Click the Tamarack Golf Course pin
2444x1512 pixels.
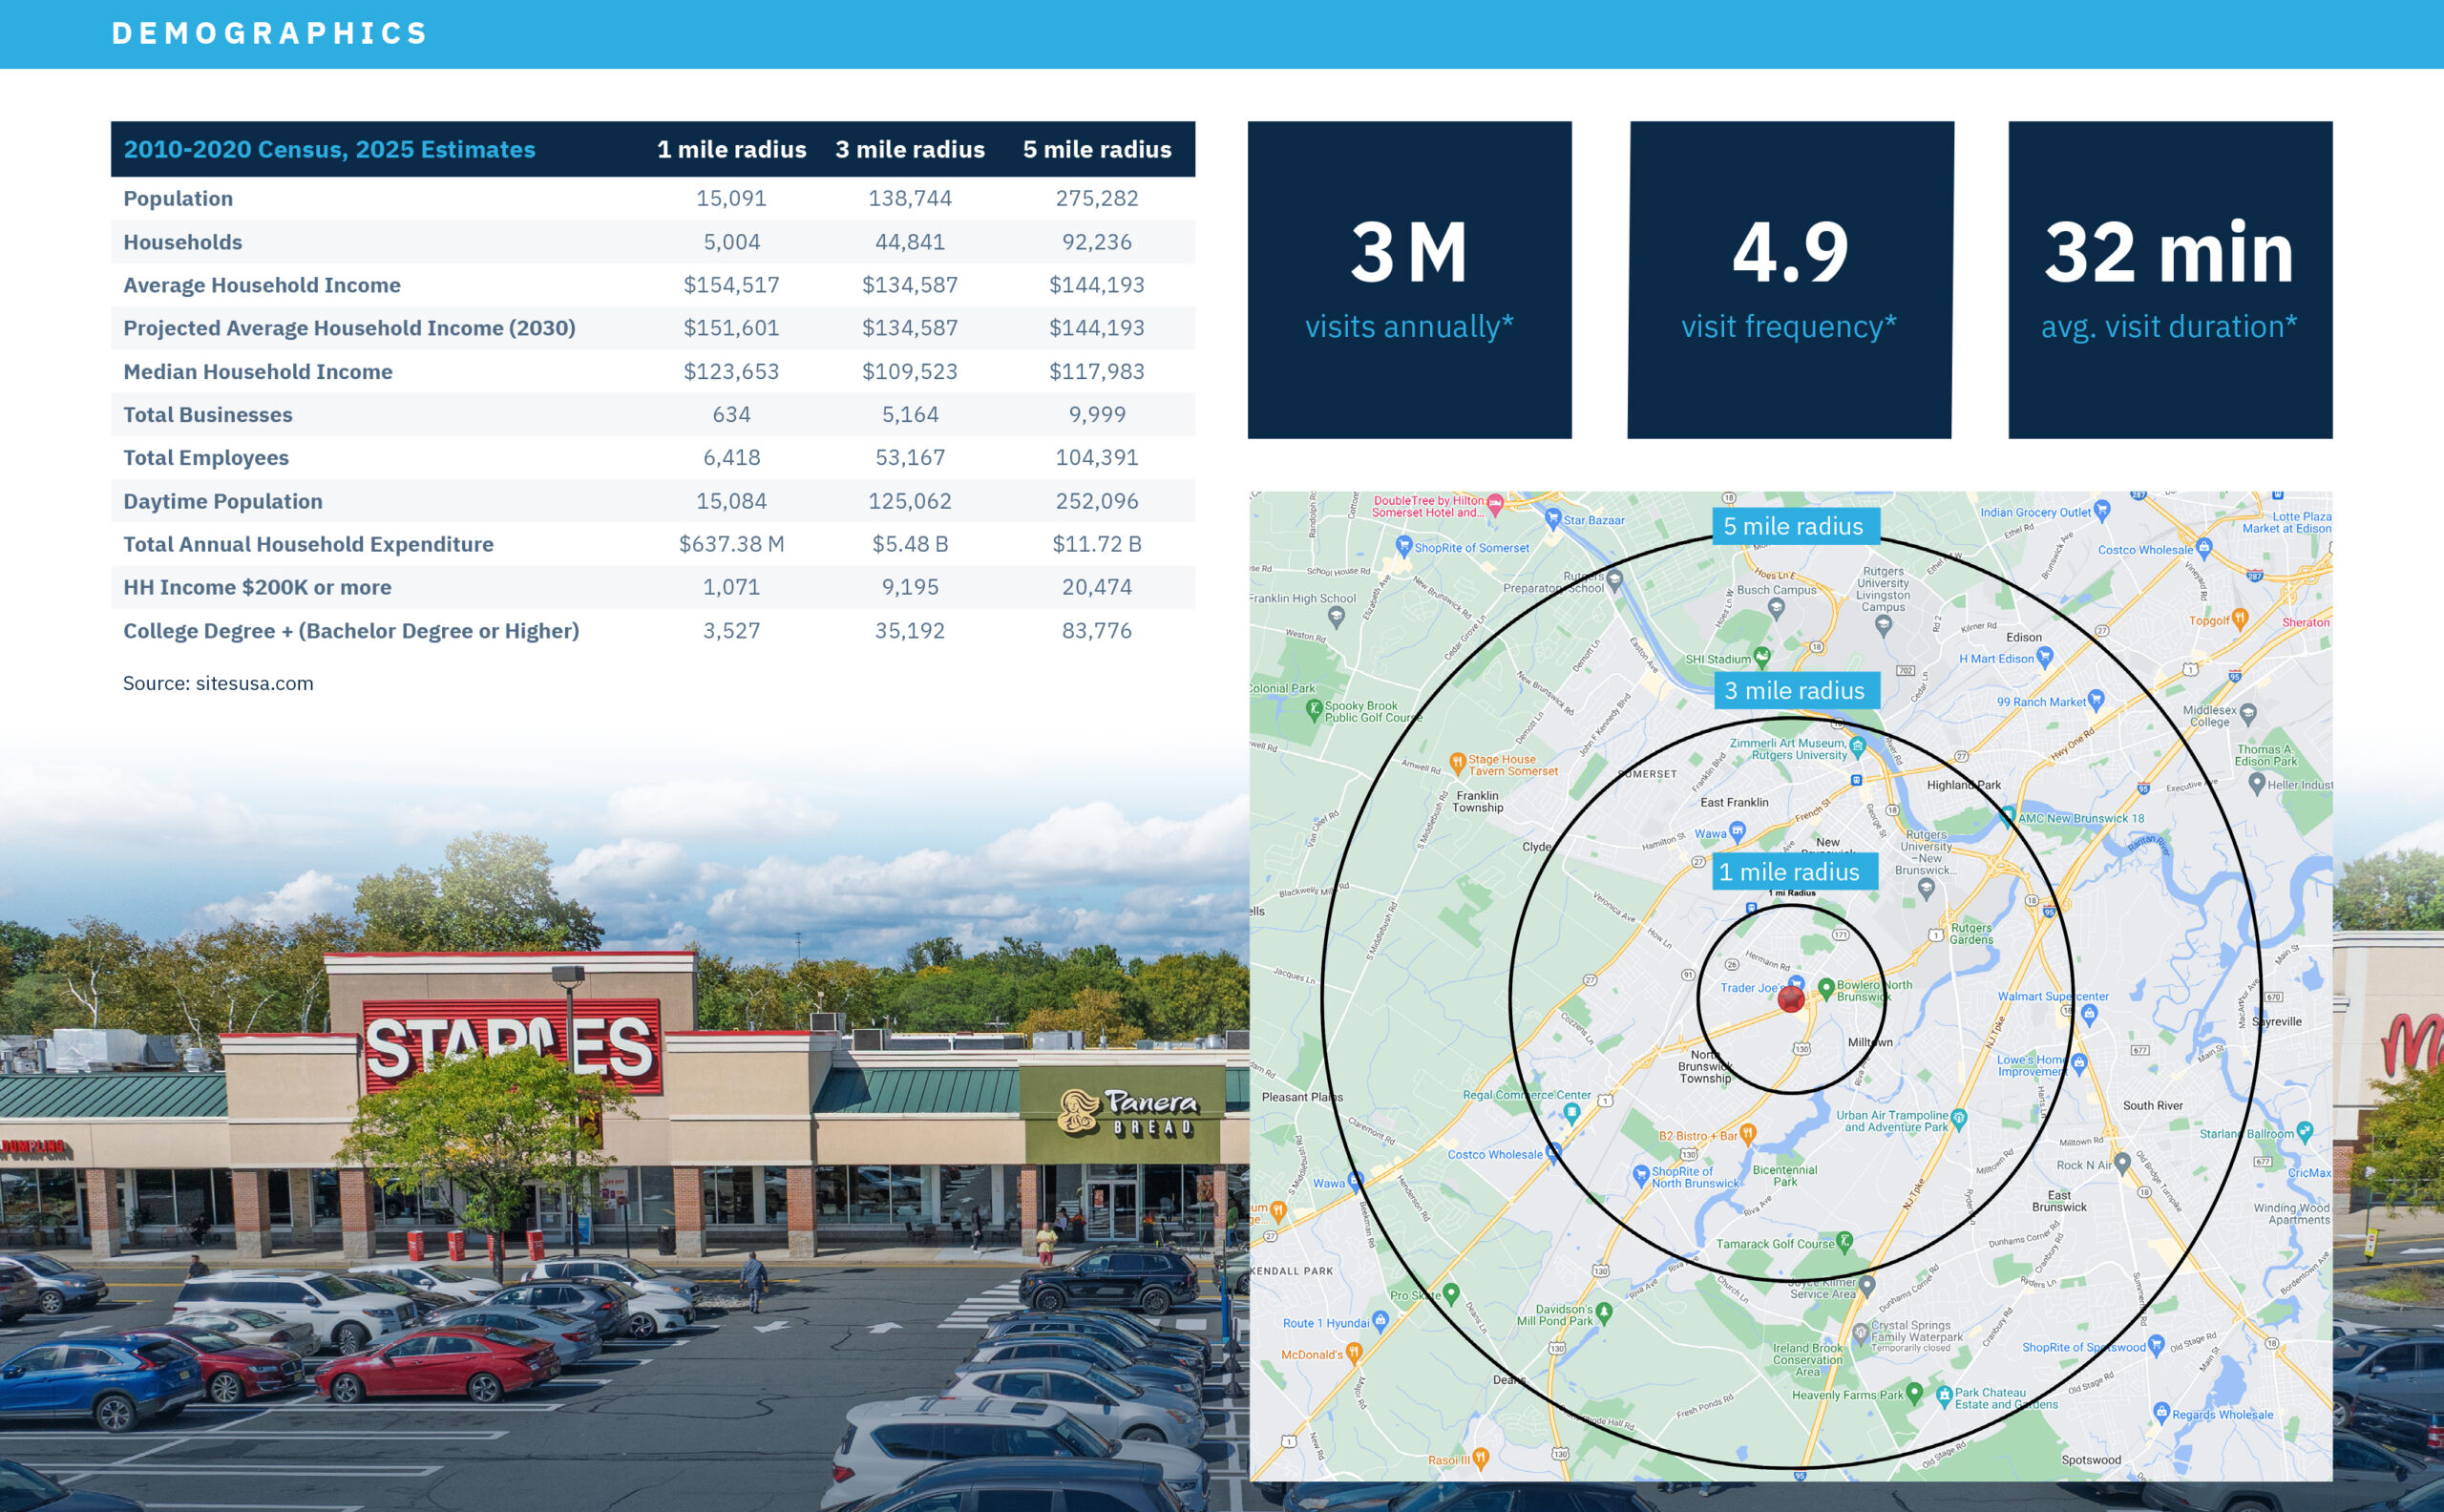(x=1845, y=1241)
